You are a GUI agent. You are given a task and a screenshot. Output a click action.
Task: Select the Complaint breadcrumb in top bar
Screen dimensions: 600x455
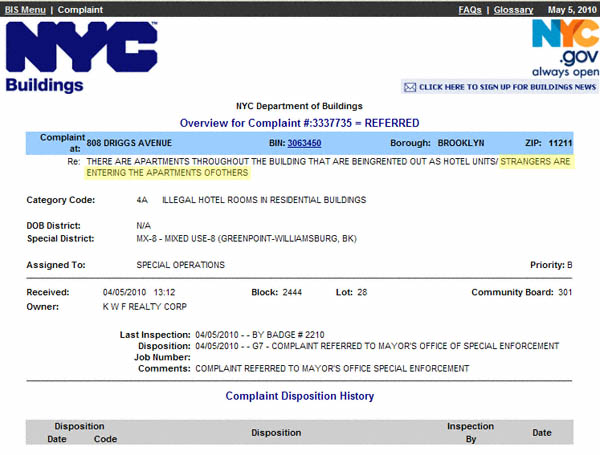tap(80, 9)
